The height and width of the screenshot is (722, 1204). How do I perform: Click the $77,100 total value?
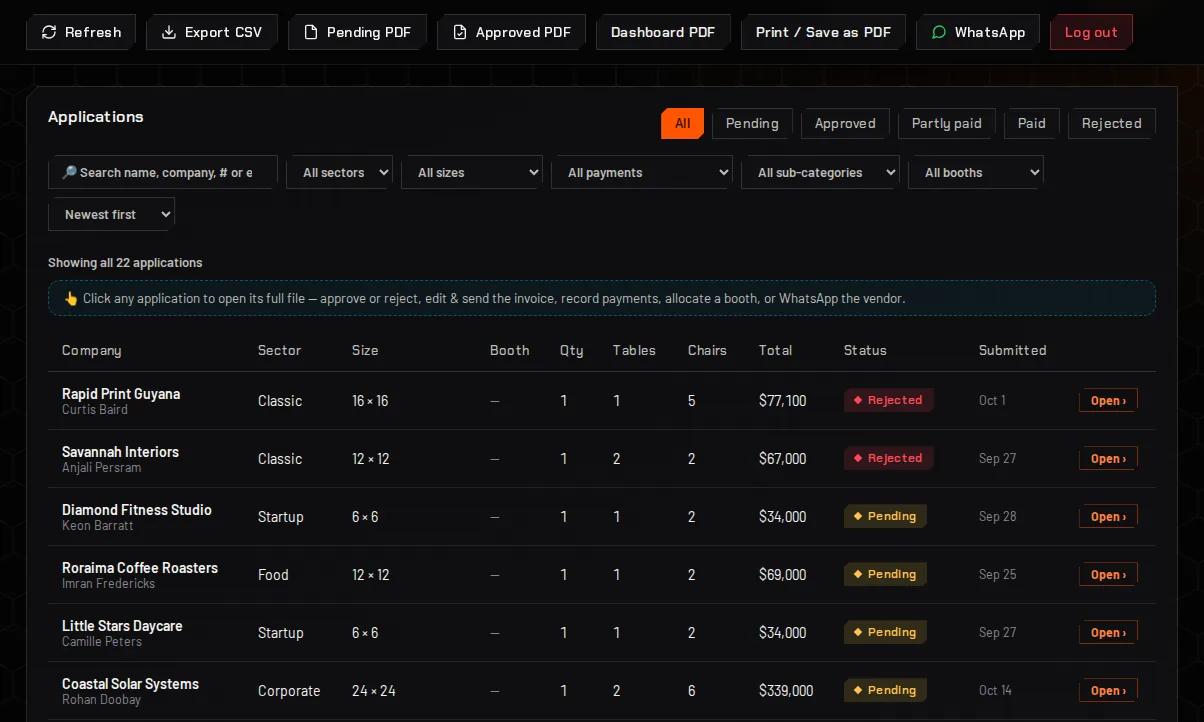(x=782, y=401)
